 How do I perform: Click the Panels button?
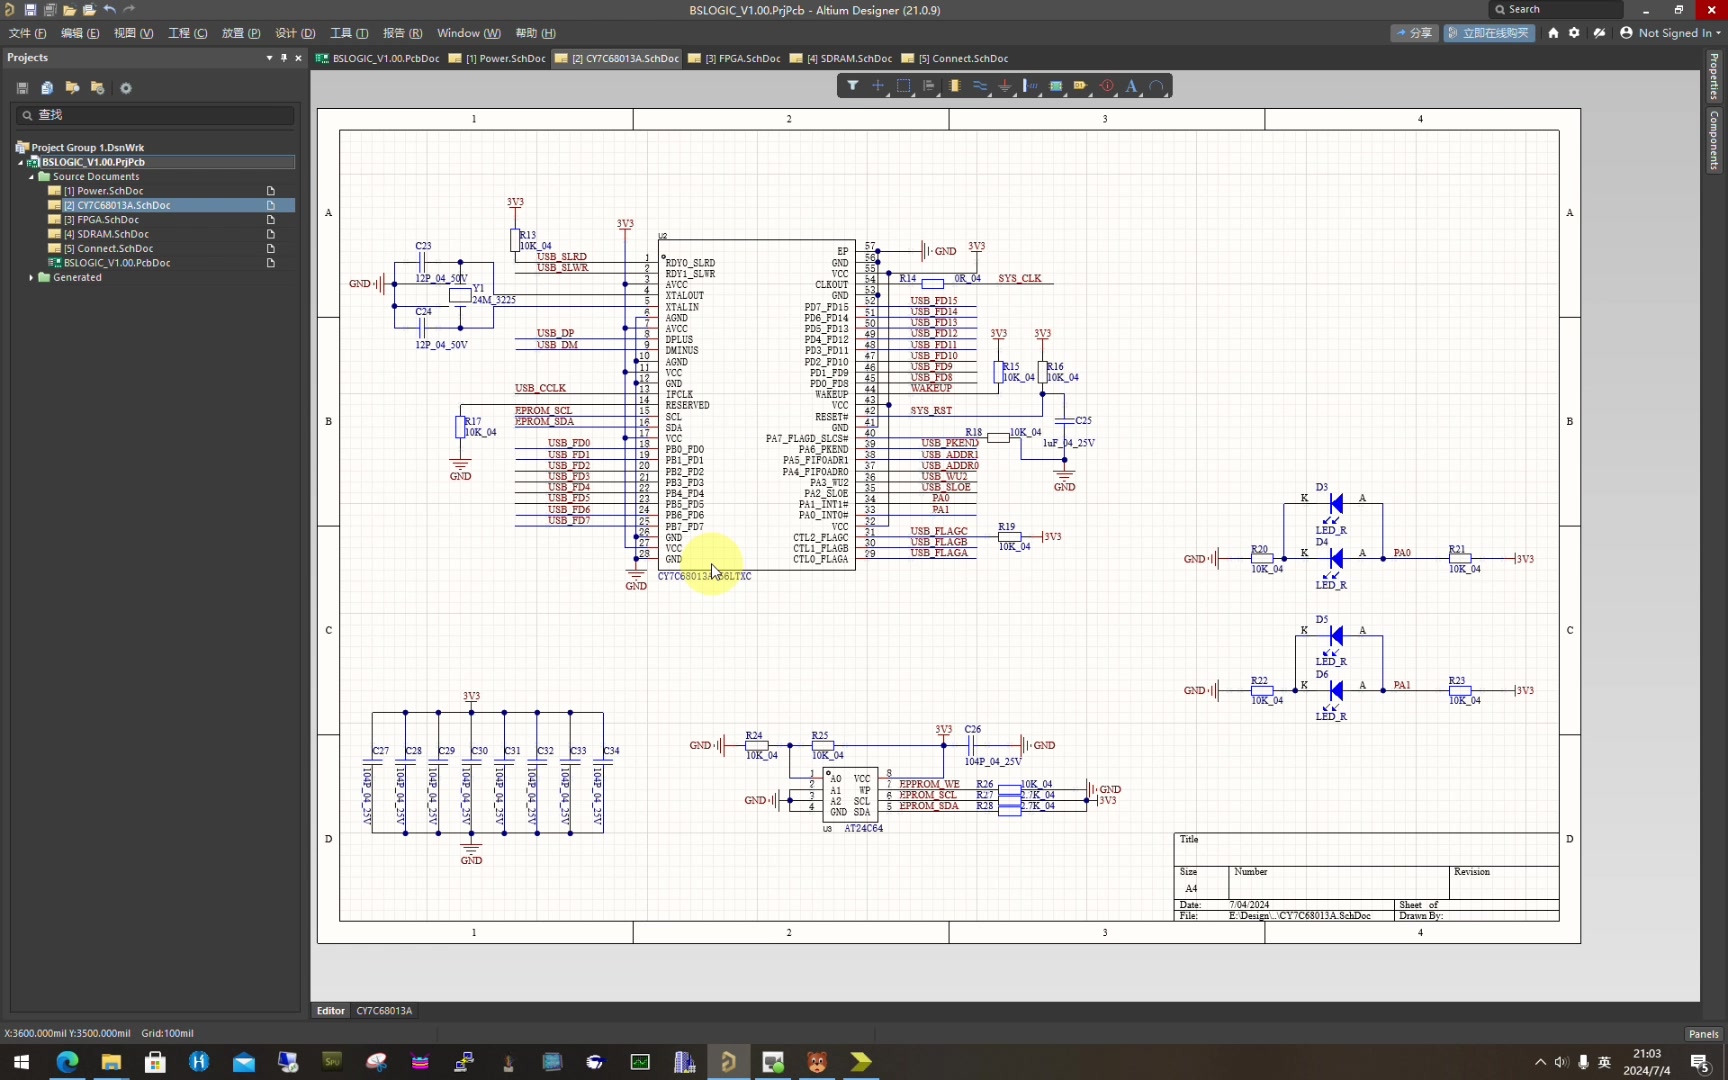[x=1703, y=1034]
